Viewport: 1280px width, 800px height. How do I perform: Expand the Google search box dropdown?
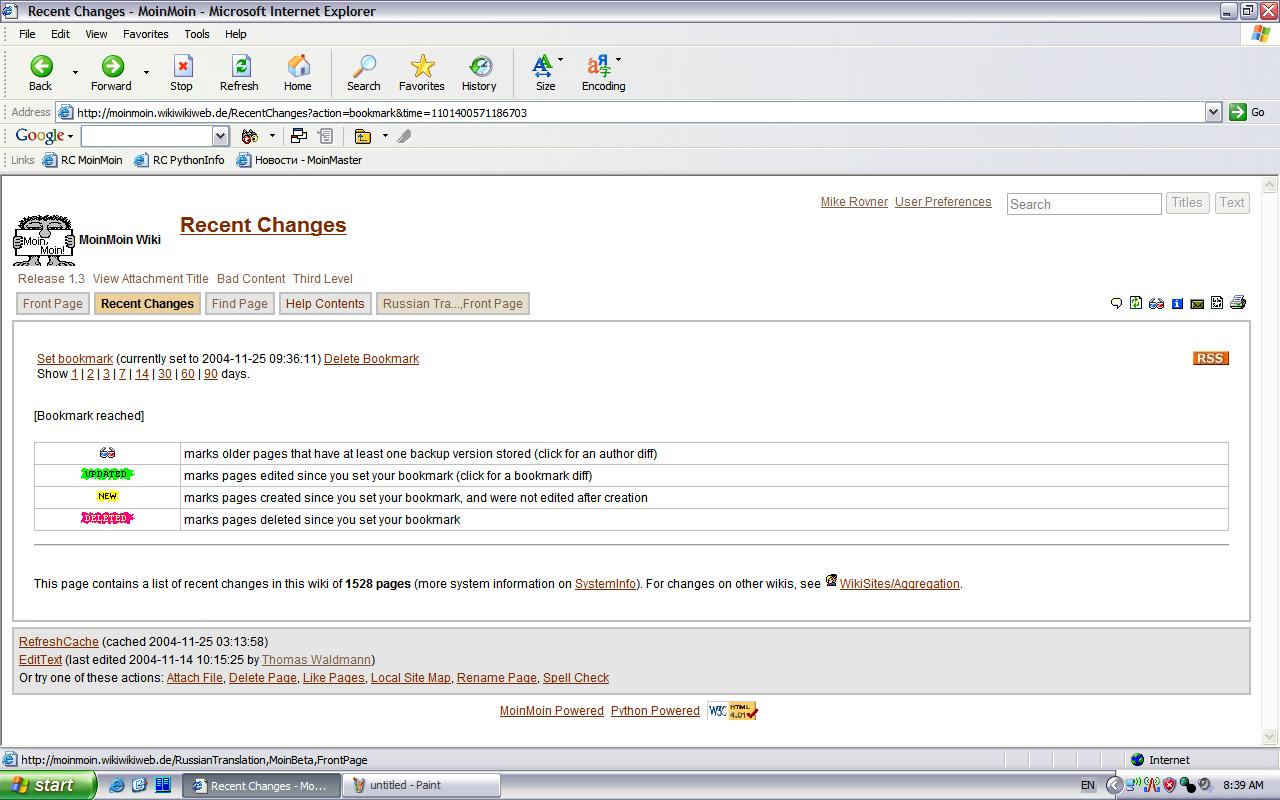tap(221, 136)
